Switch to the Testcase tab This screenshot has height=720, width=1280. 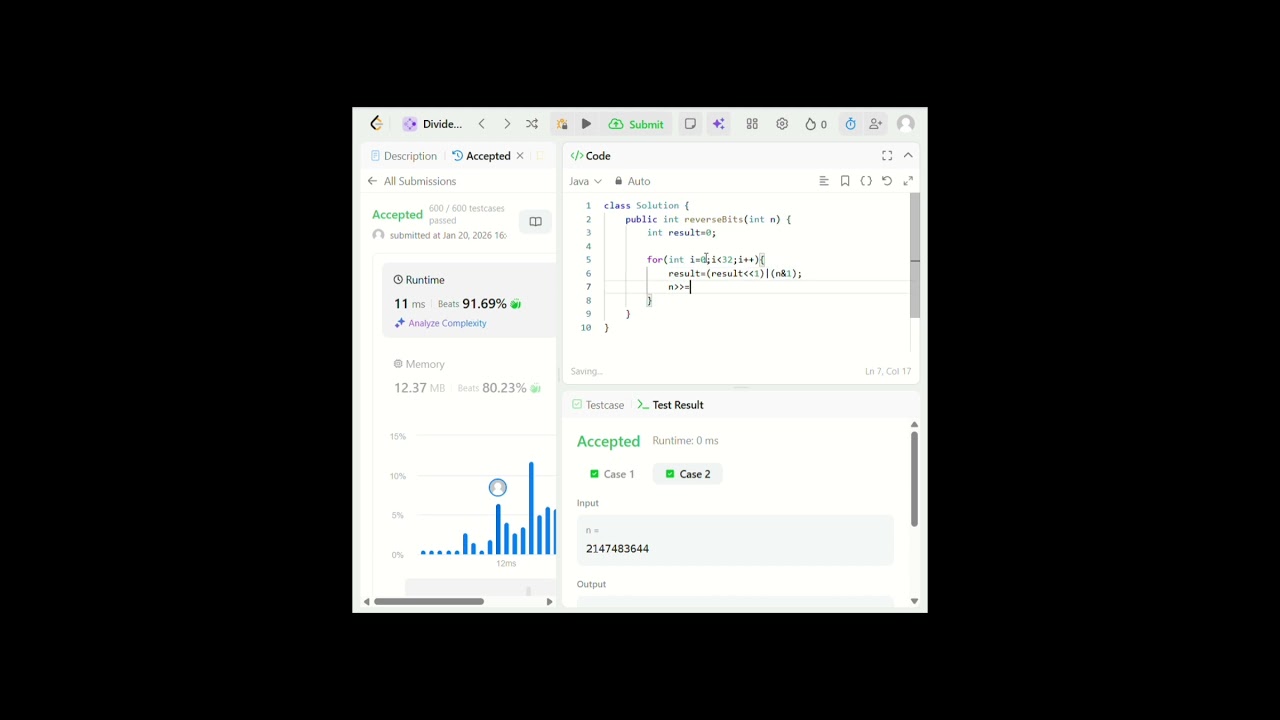[x=598, y=405]
